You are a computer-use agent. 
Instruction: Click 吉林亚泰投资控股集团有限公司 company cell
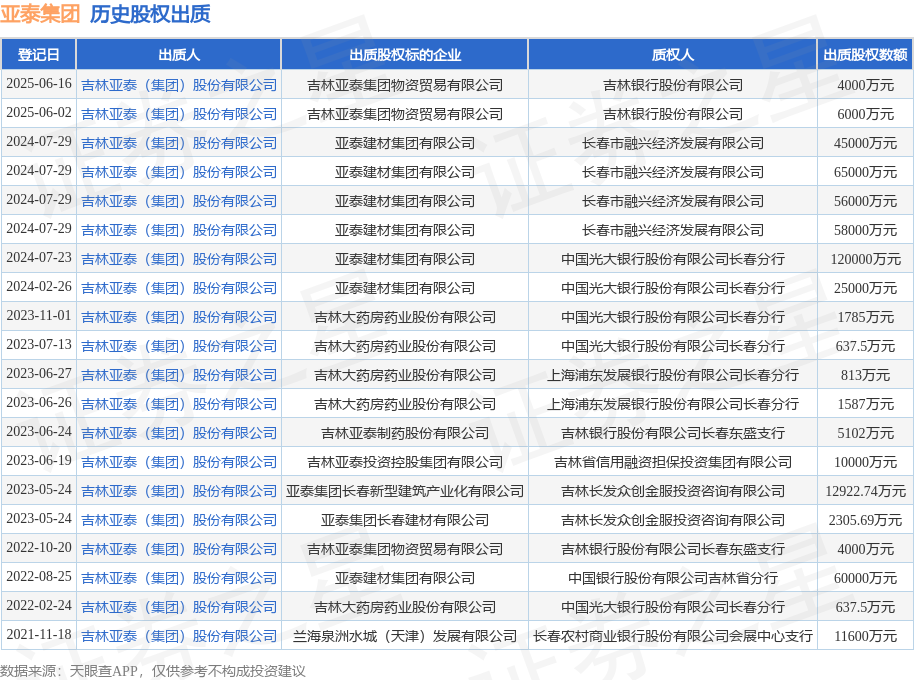point(405,462)
